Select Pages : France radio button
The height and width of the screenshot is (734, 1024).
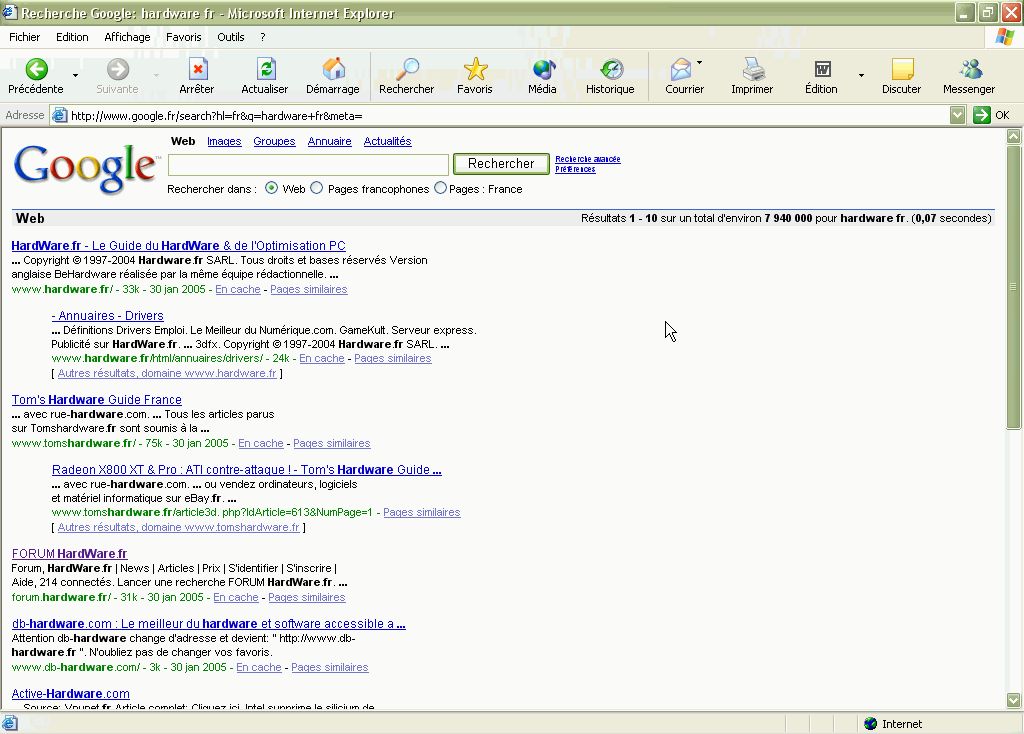coord(440,188)
